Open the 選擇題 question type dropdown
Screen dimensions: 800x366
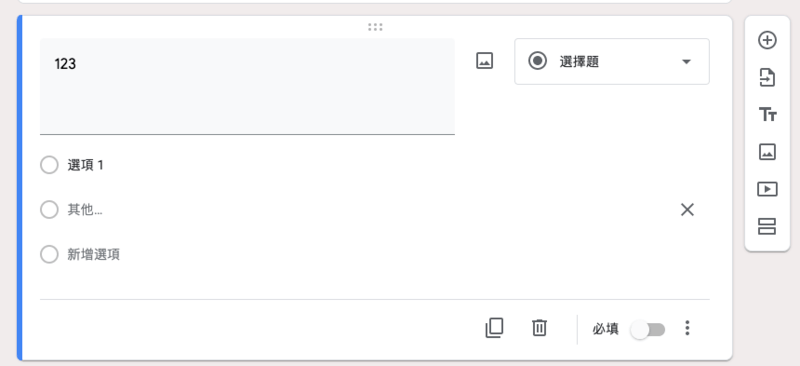coord(612,61)
